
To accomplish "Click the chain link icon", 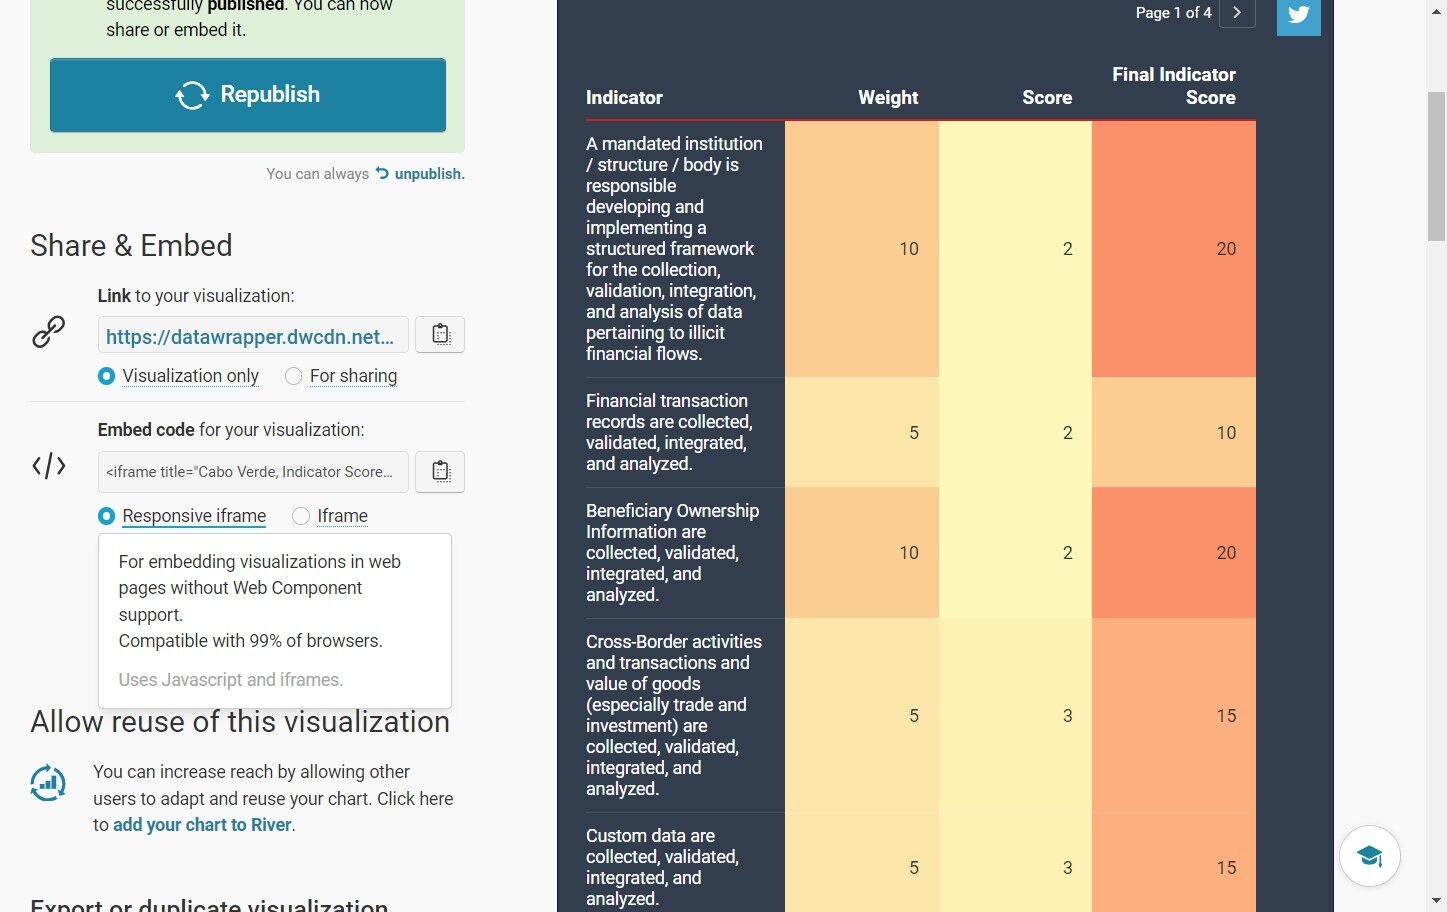I will [49, 331].
